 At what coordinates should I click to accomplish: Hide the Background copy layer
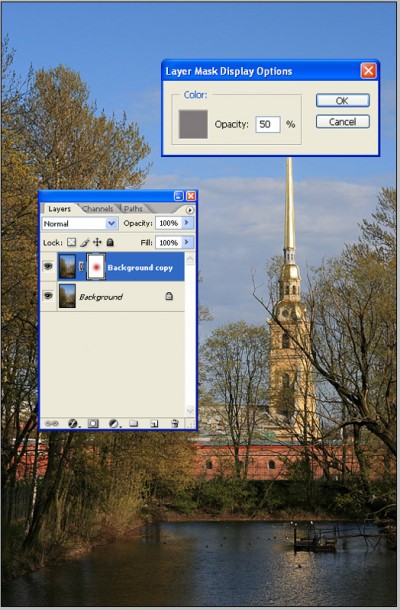48,266
